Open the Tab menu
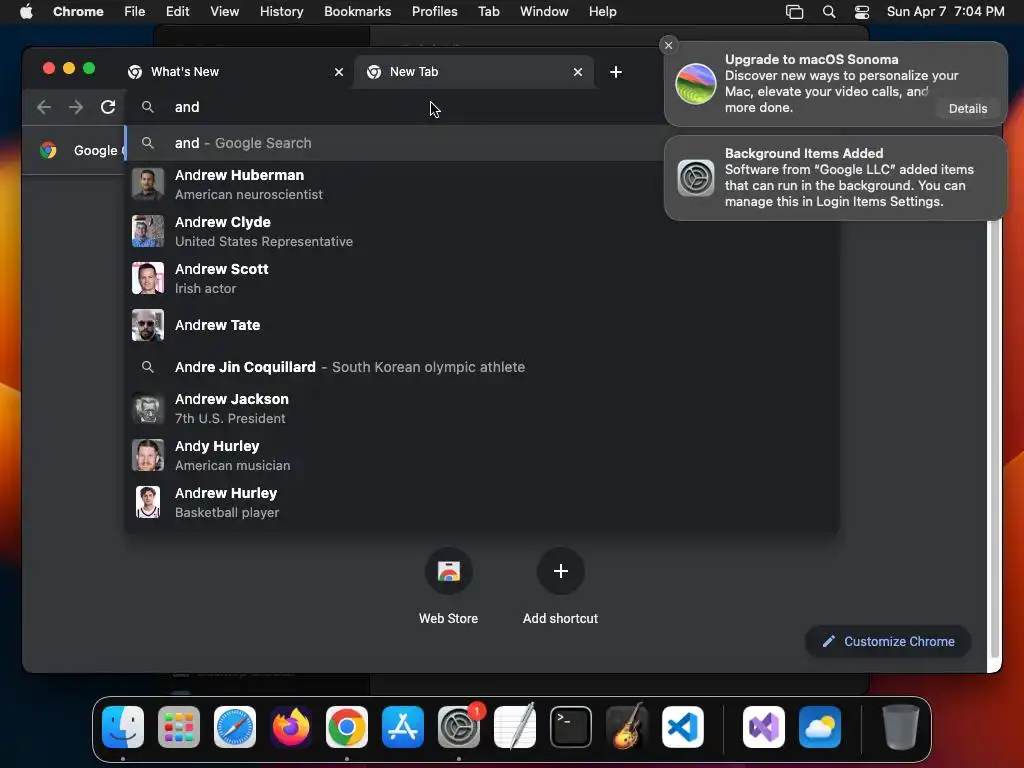Viewport: 1024px width, 768px height. tap(488, 11)
